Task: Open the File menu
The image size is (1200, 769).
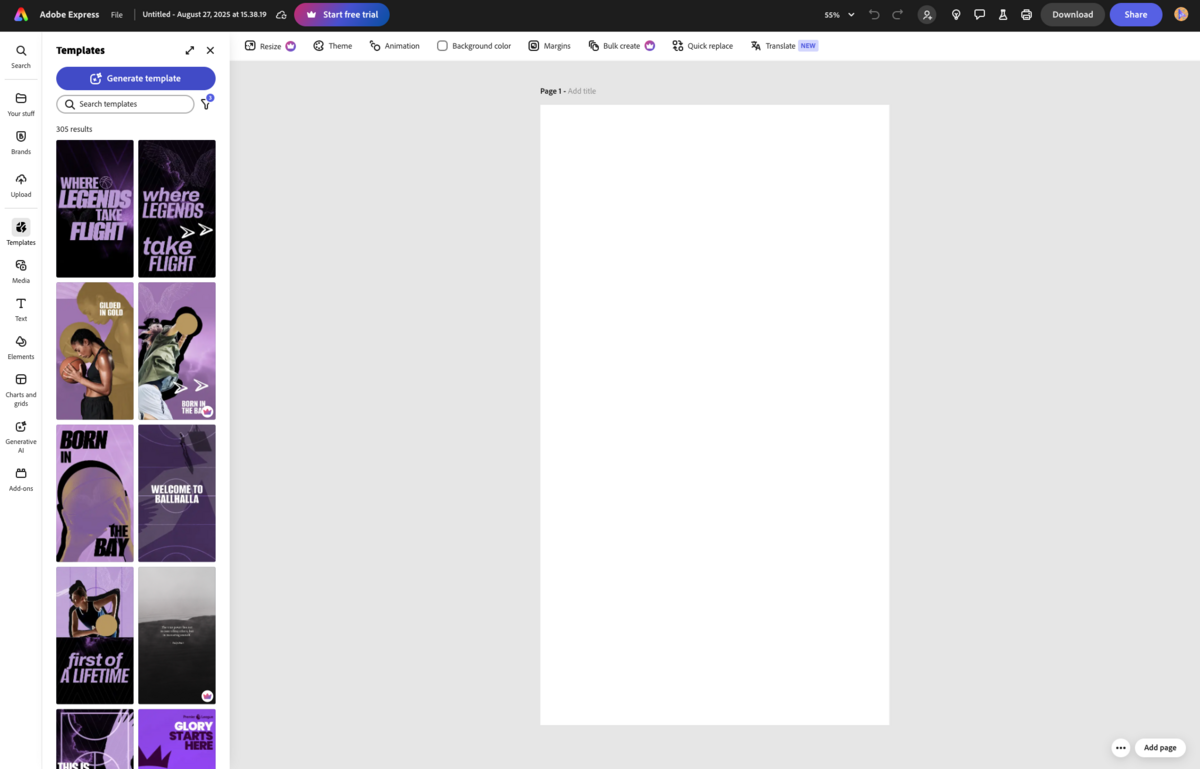Action: 117,15
